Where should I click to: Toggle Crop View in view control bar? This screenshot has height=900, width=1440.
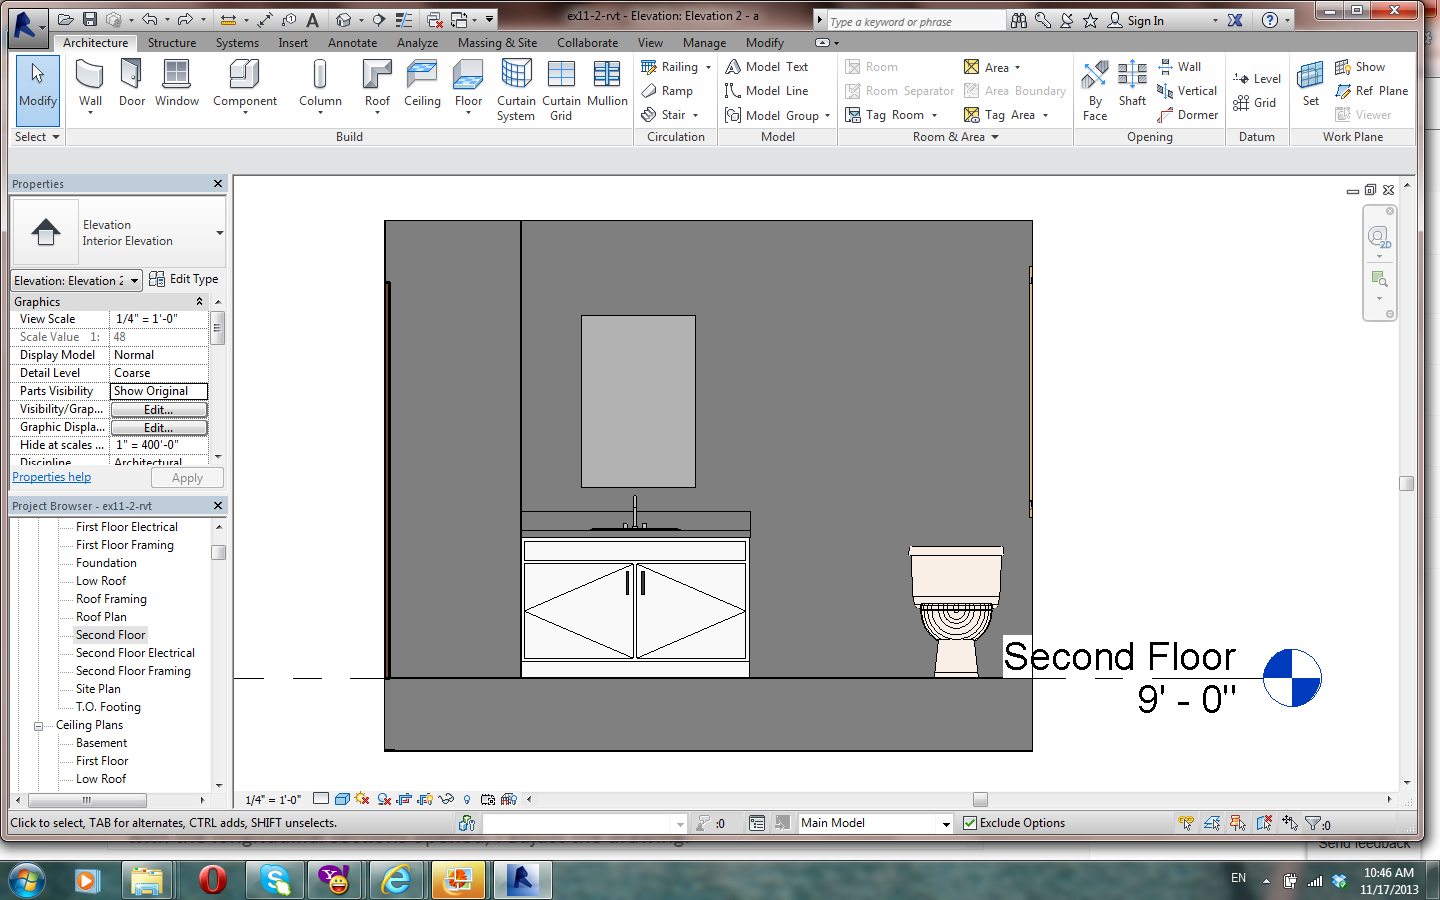[x=404, y=799]
